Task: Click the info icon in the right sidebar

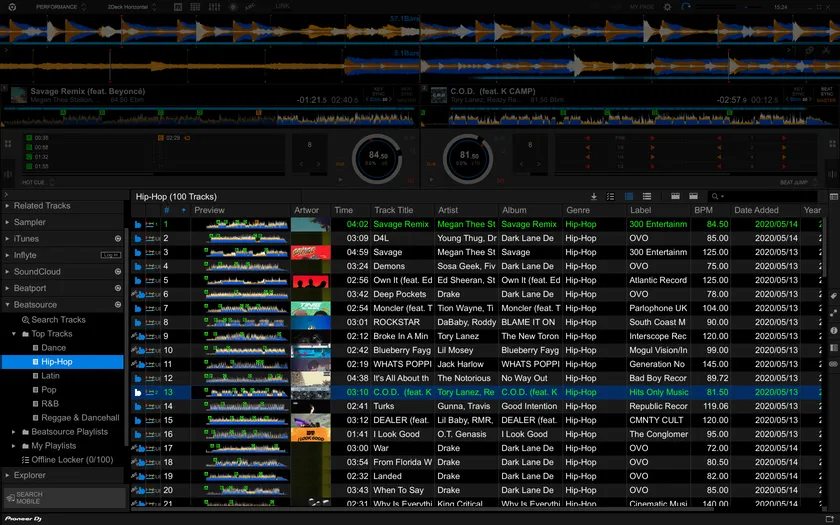Action: click(833, 330)
